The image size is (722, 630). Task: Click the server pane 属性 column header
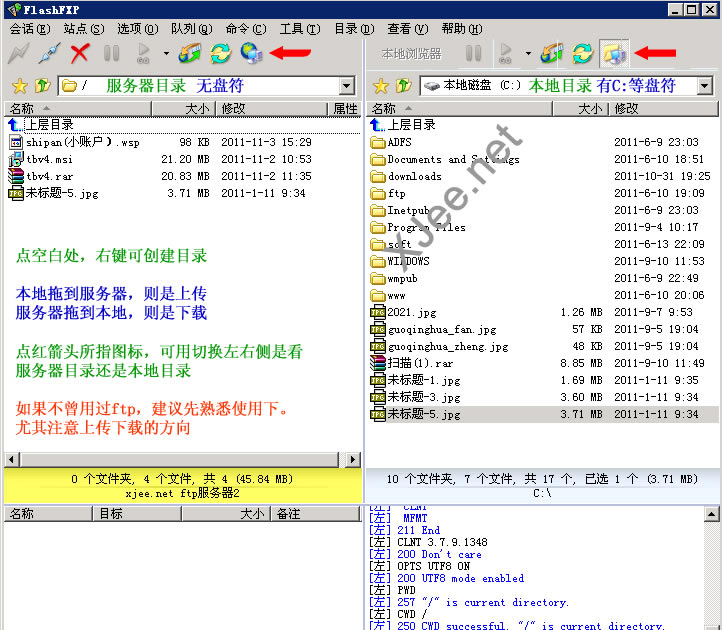pos(344,109)
